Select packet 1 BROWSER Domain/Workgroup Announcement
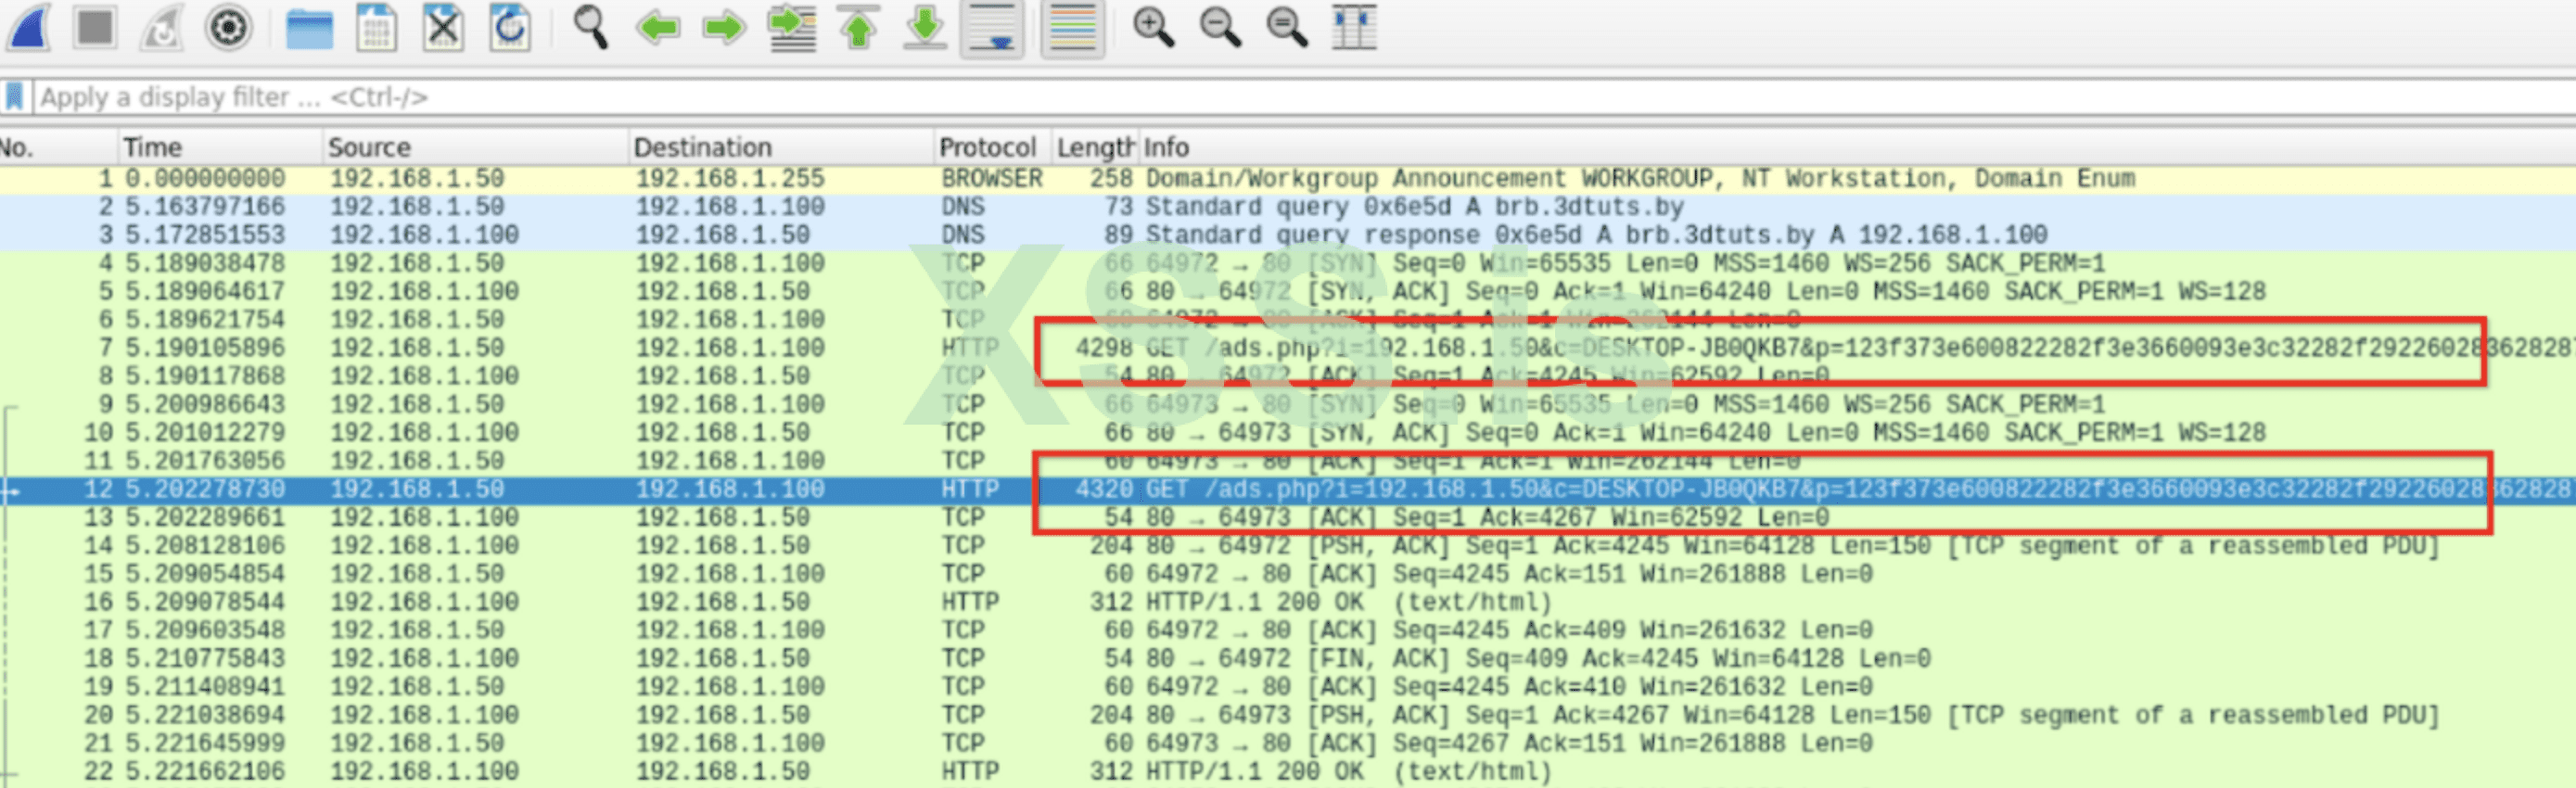 point(1288,178)
